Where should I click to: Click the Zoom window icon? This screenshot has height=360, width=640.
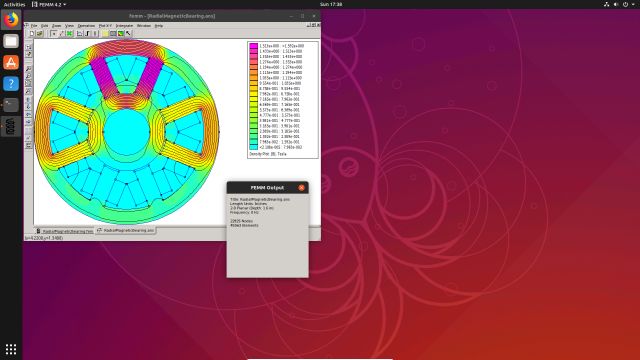pos(29,90)
